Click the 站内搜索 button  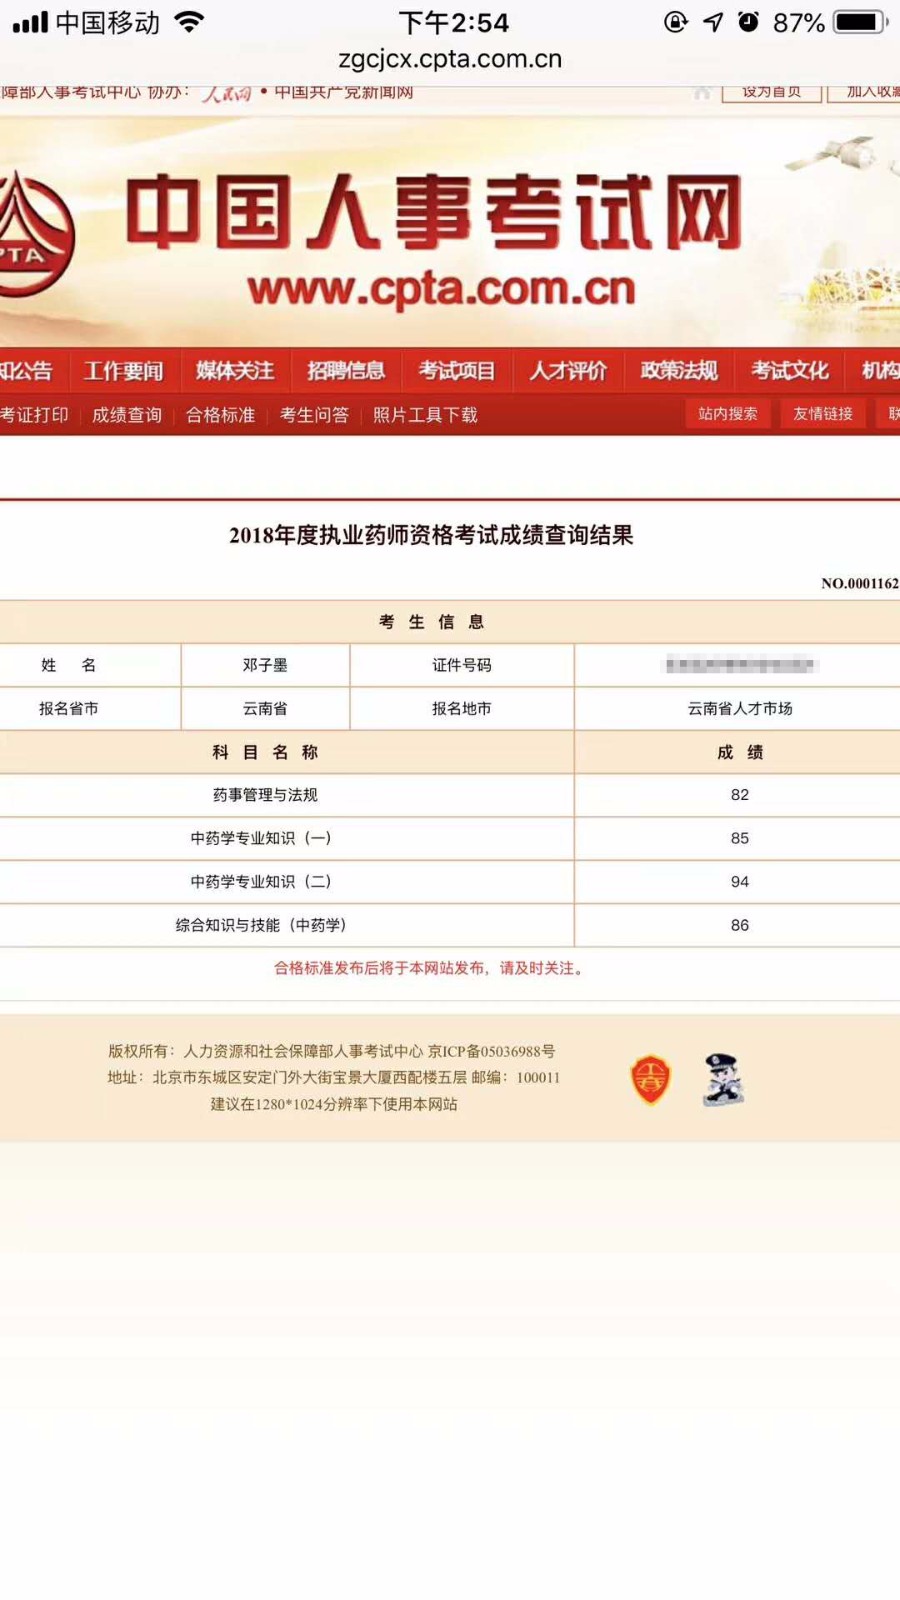[728, 414]
